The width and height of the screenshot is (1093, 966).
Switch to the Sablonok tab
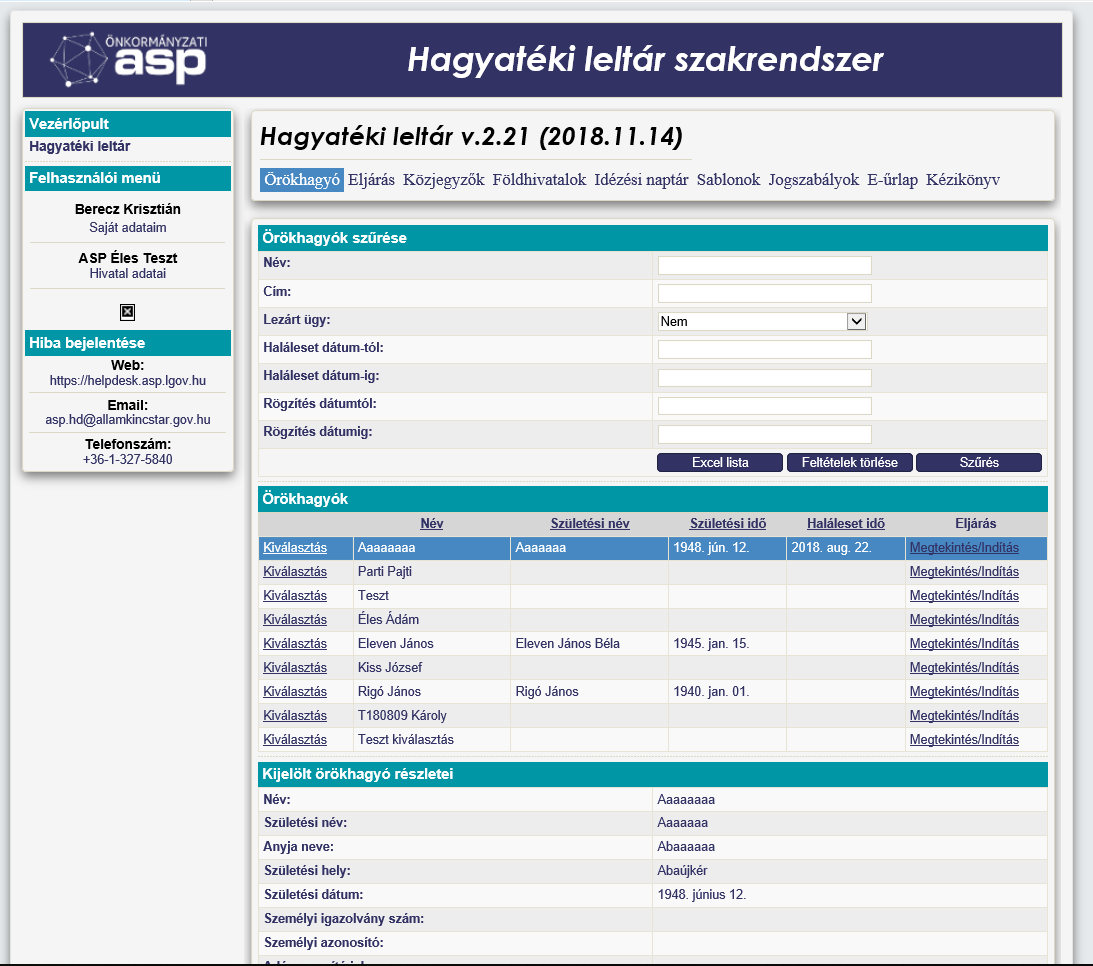click(728, 180)
